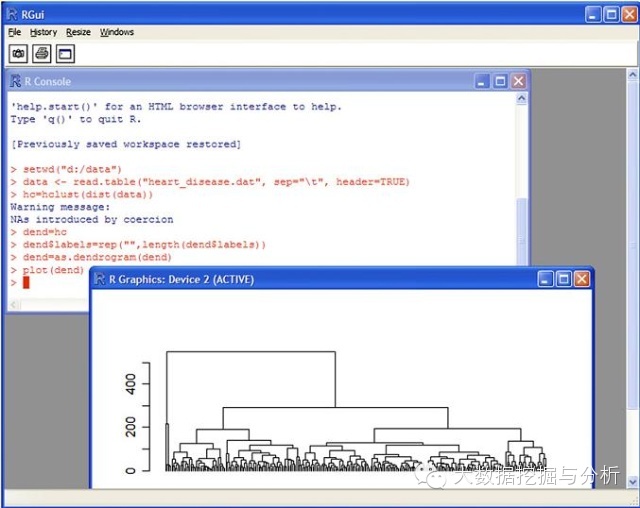The width and height of the screenshot is (640, 508).
Task: Click the 0 axis label on plot
Action: [131, 471]
